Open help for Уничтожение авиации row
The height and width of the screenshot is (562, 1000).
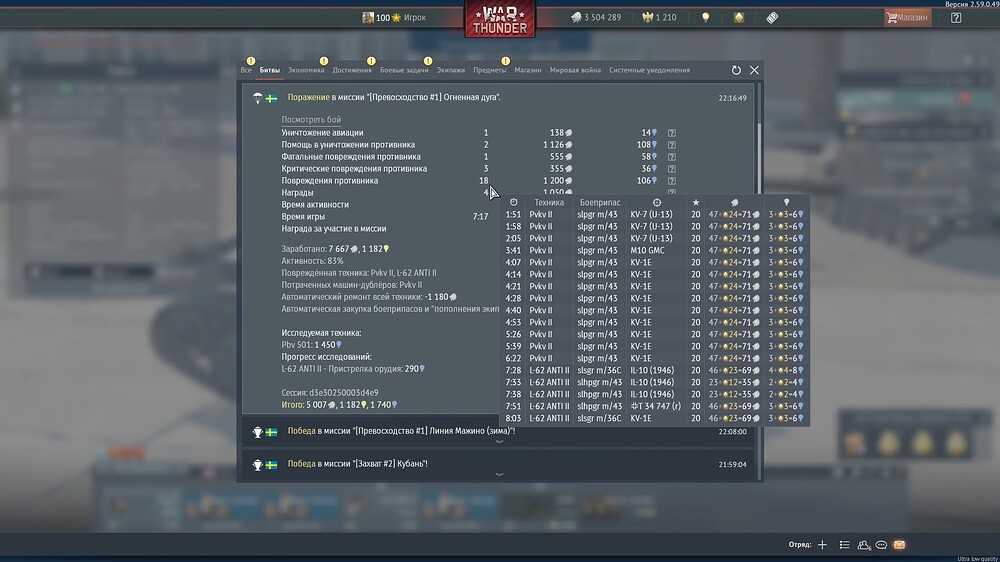click(672, 133)
